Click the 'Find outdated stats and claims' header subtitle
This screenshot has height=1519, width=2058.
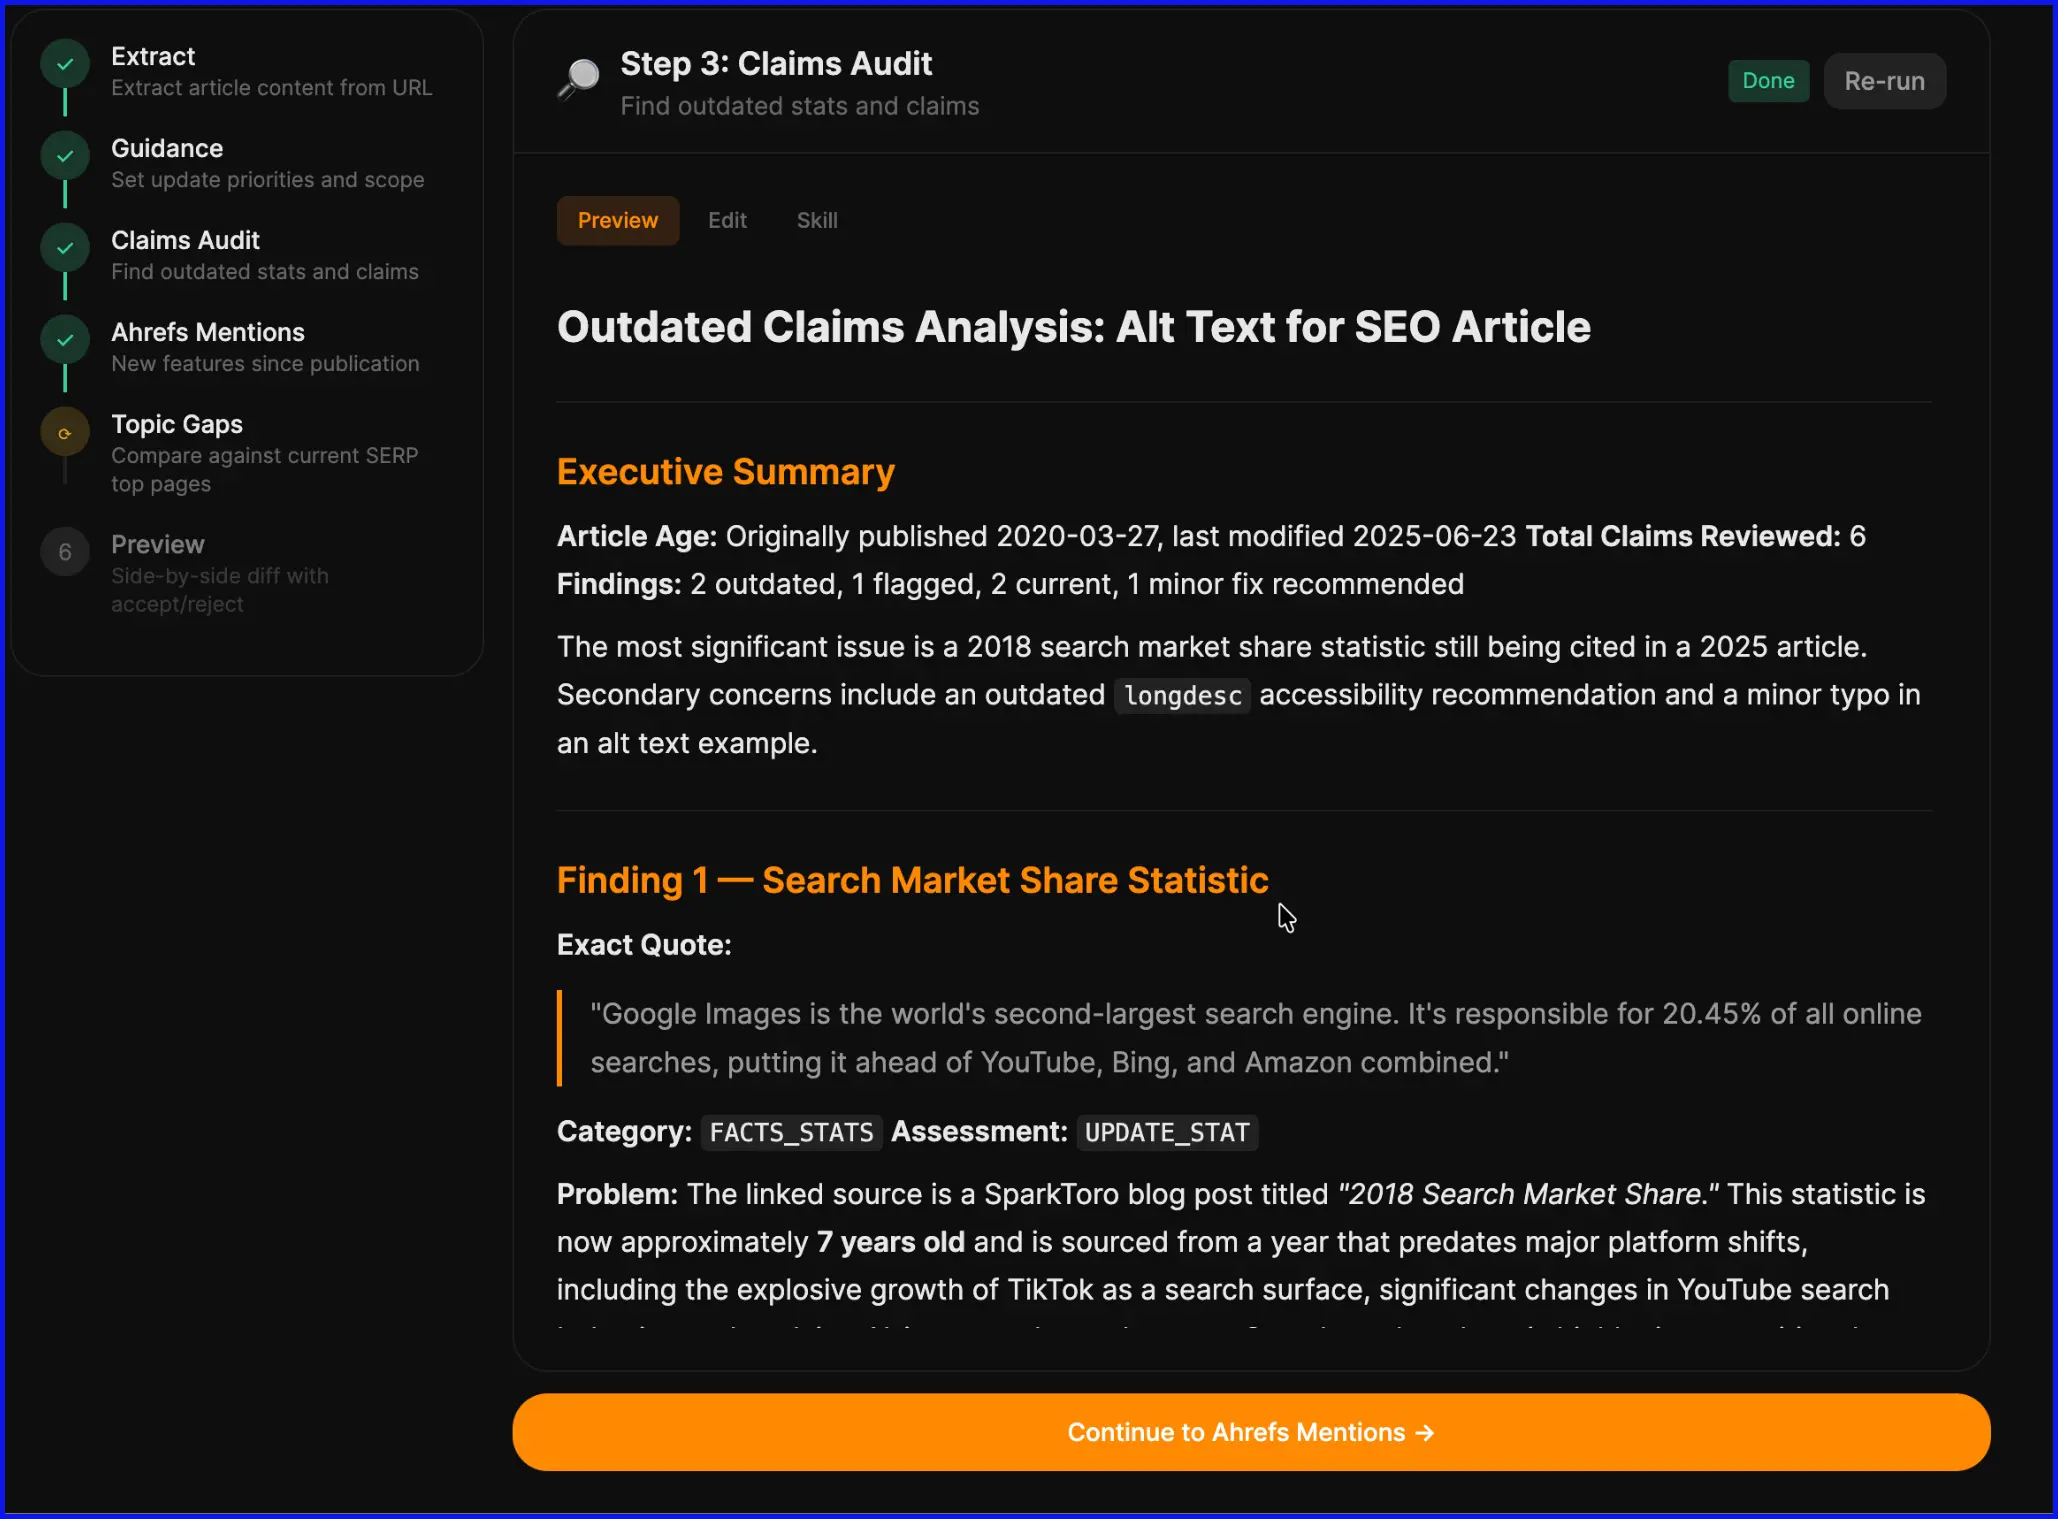[x=799, y=106]
